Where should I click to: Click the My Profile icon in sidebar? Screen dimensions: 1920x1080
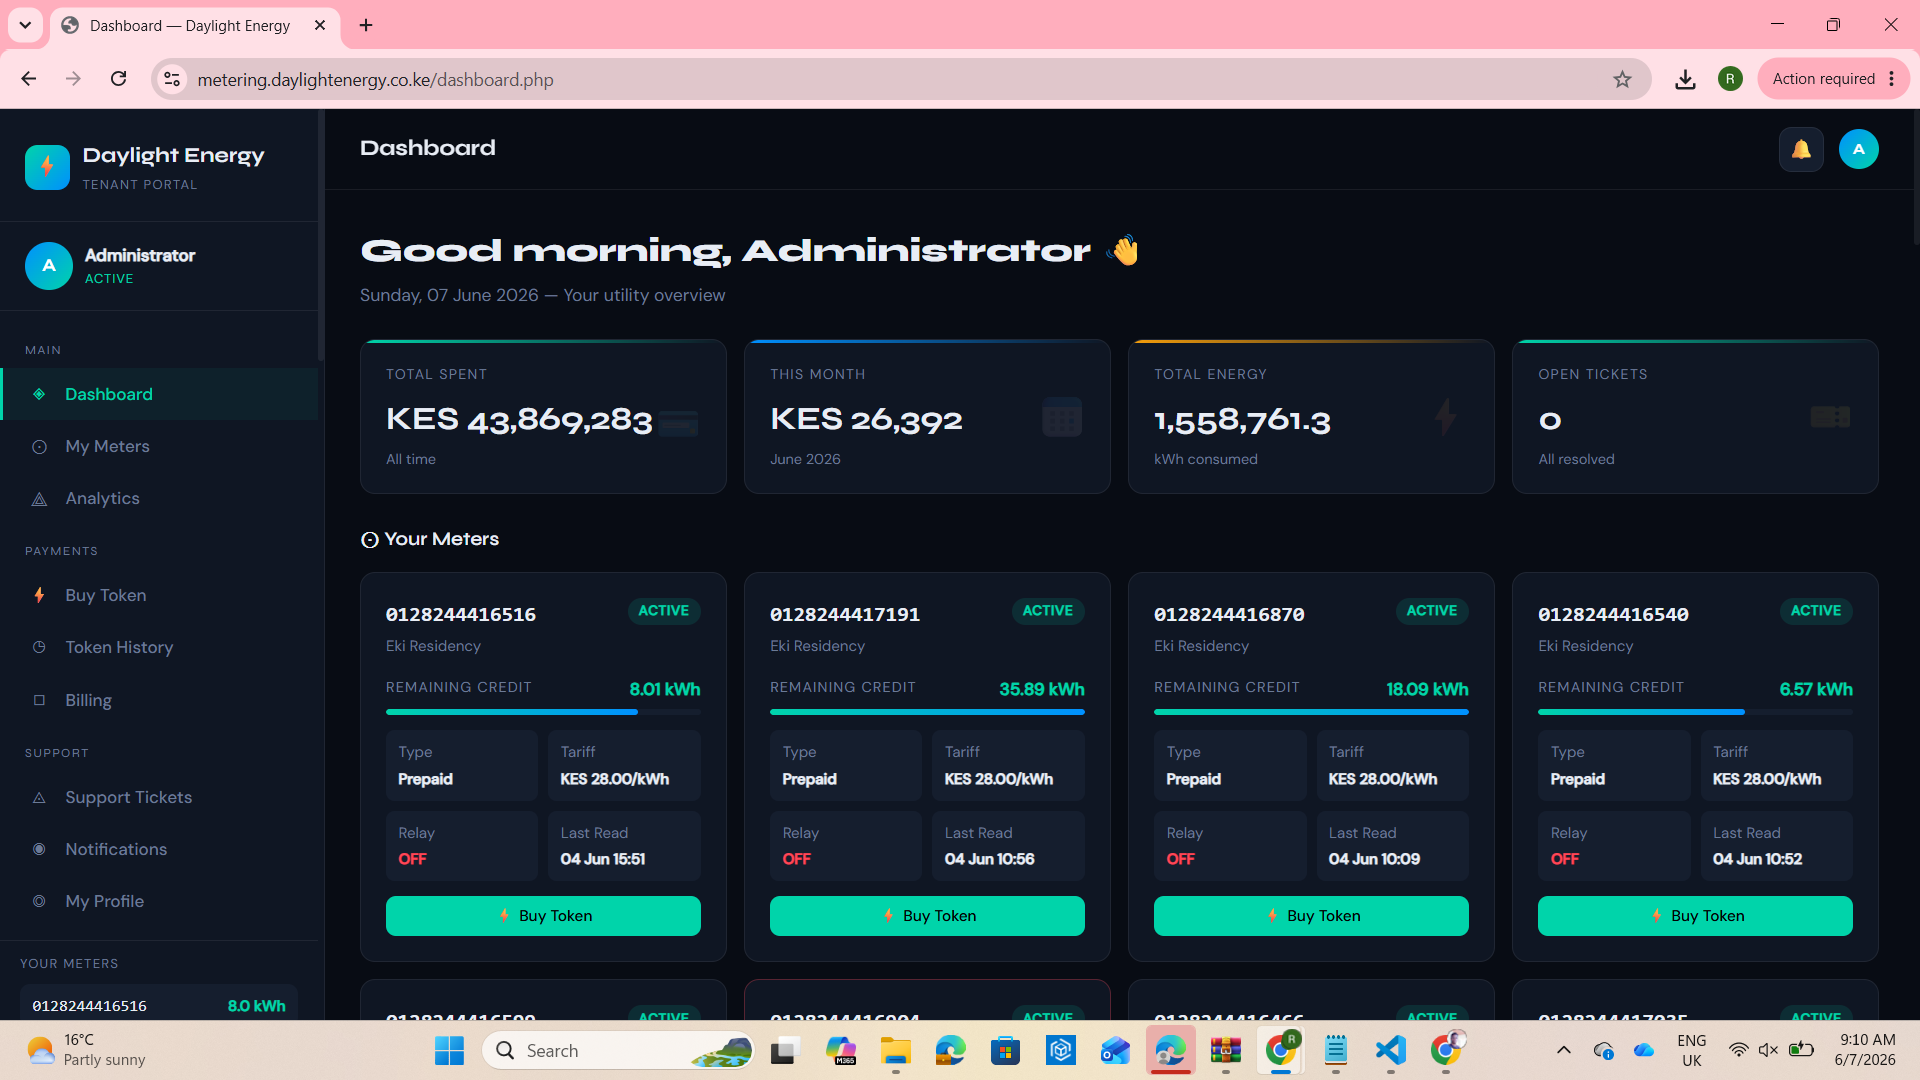pos(39,901)
